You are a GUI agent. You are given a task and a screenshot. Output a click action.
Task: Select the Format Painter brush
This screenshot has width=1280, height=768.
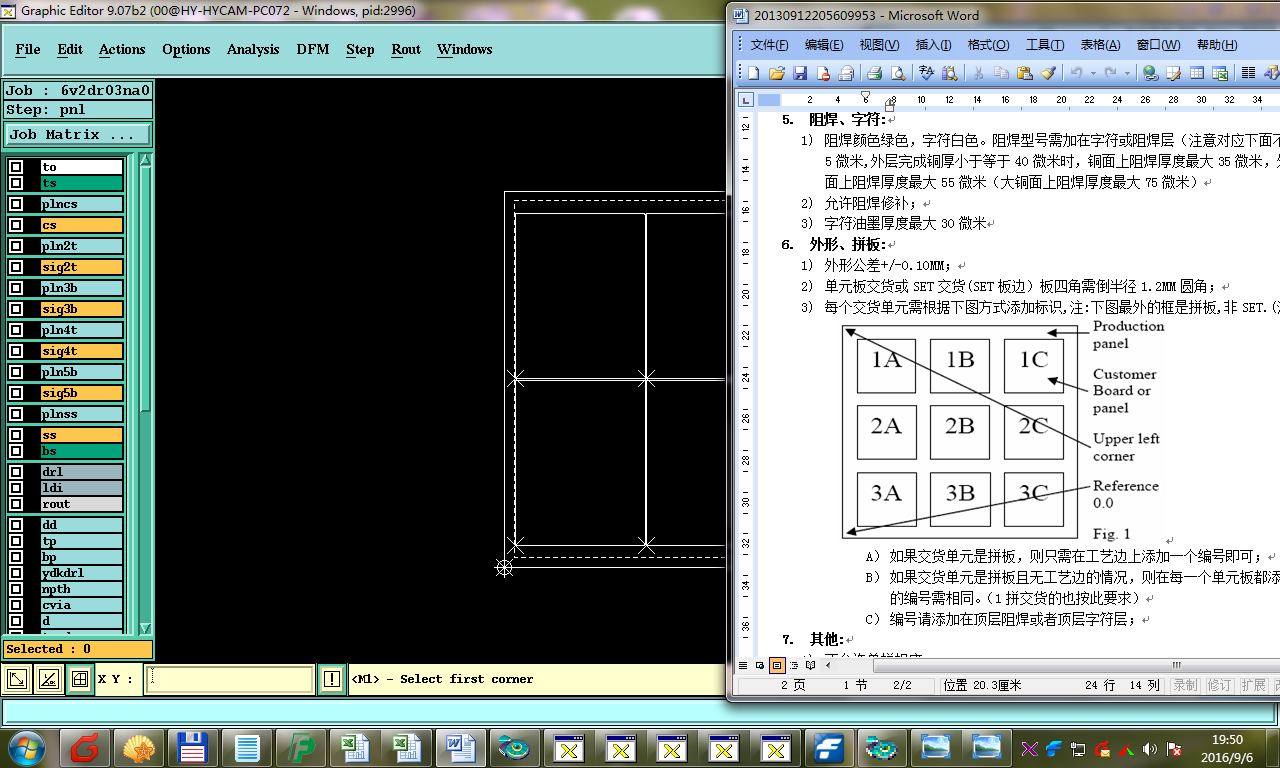tap(1048, 73)
